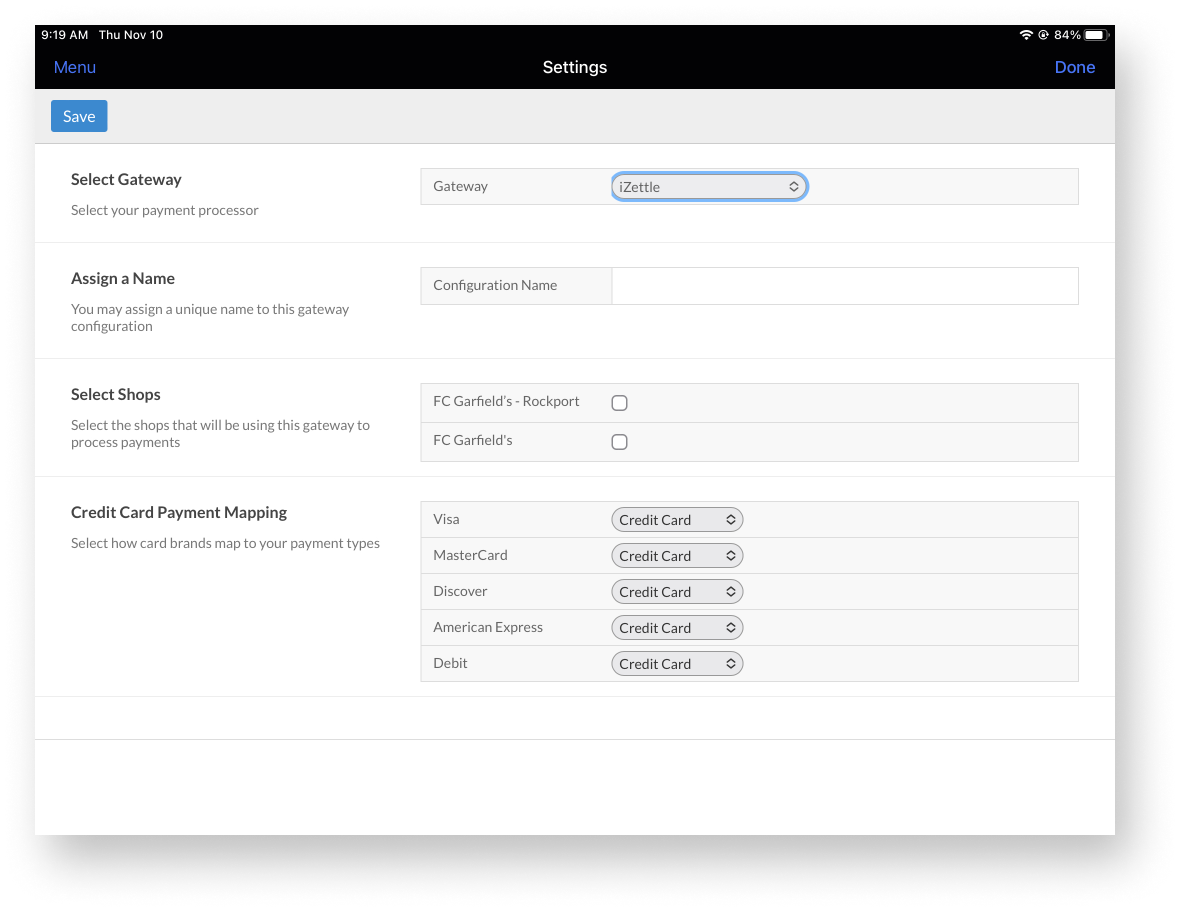Click the Settings title text
The width and height of the screenshot is (1180, 910).
pos(575,67)
